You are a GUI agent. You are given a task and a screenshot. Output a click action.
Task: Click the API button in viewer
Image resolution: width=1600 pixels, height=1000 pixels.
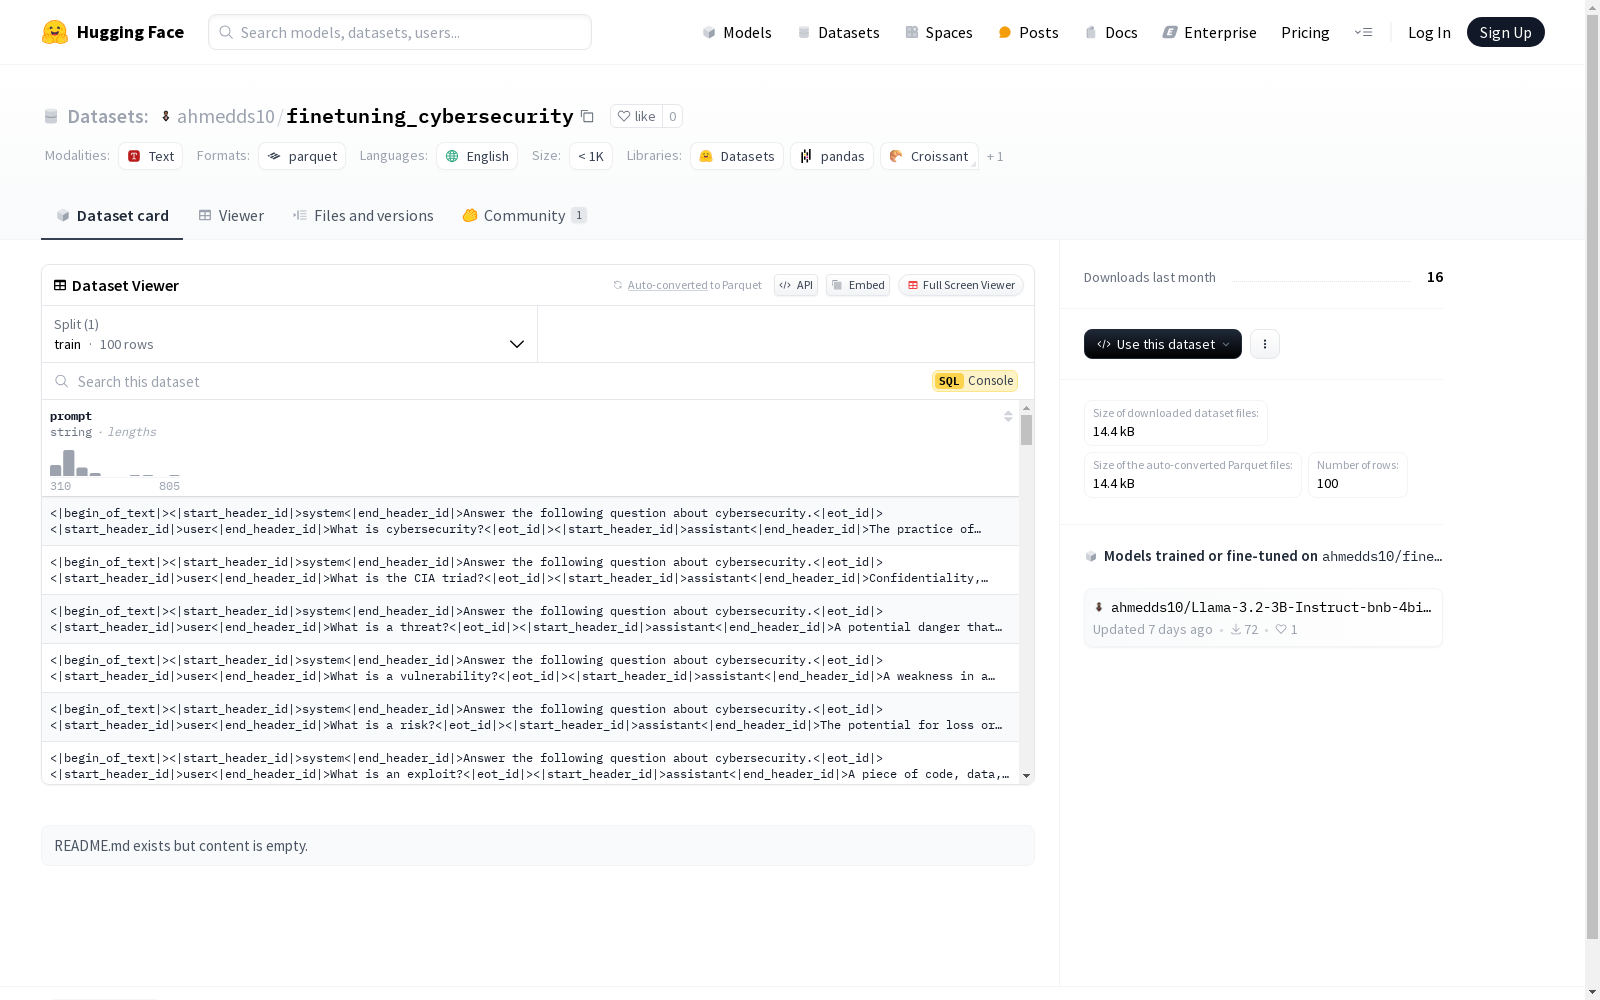[x=796, y=285]
